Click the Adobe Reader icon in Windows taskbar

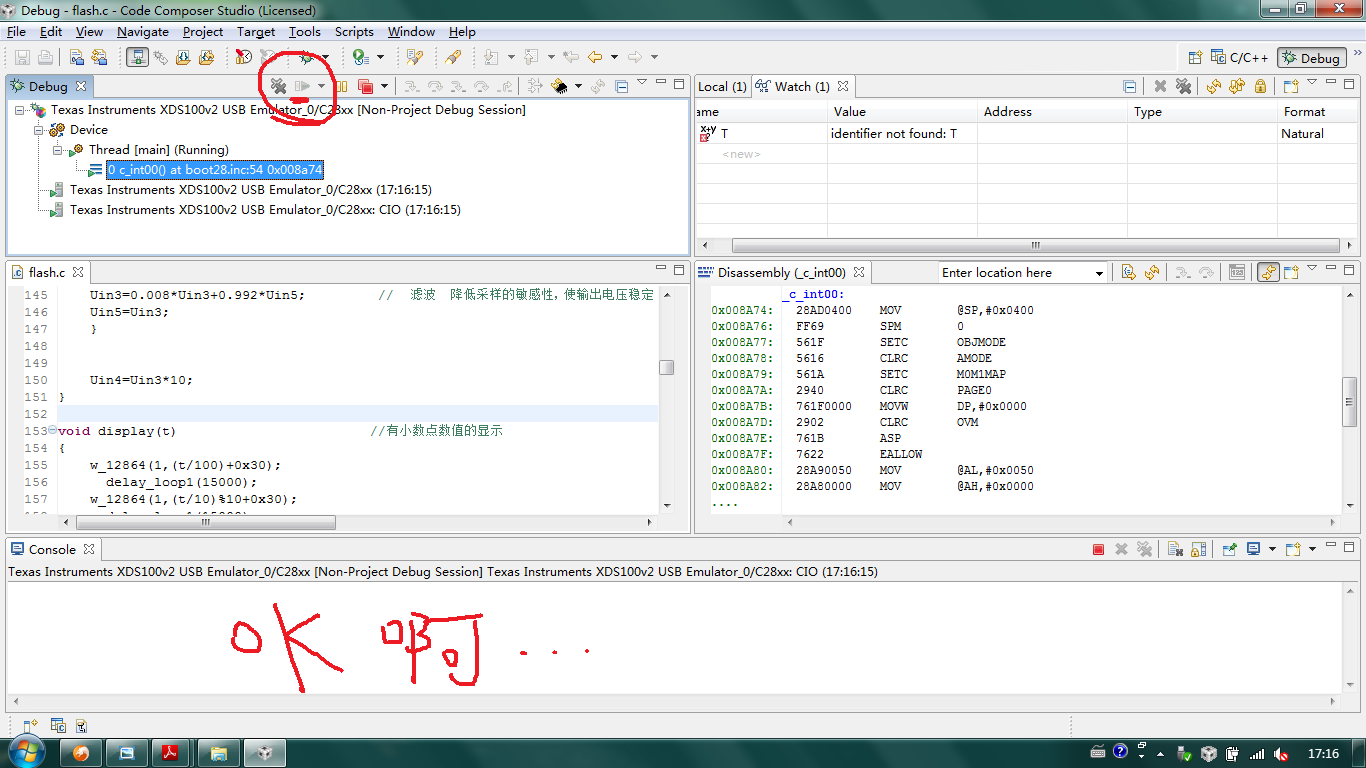tap(171, 752)
